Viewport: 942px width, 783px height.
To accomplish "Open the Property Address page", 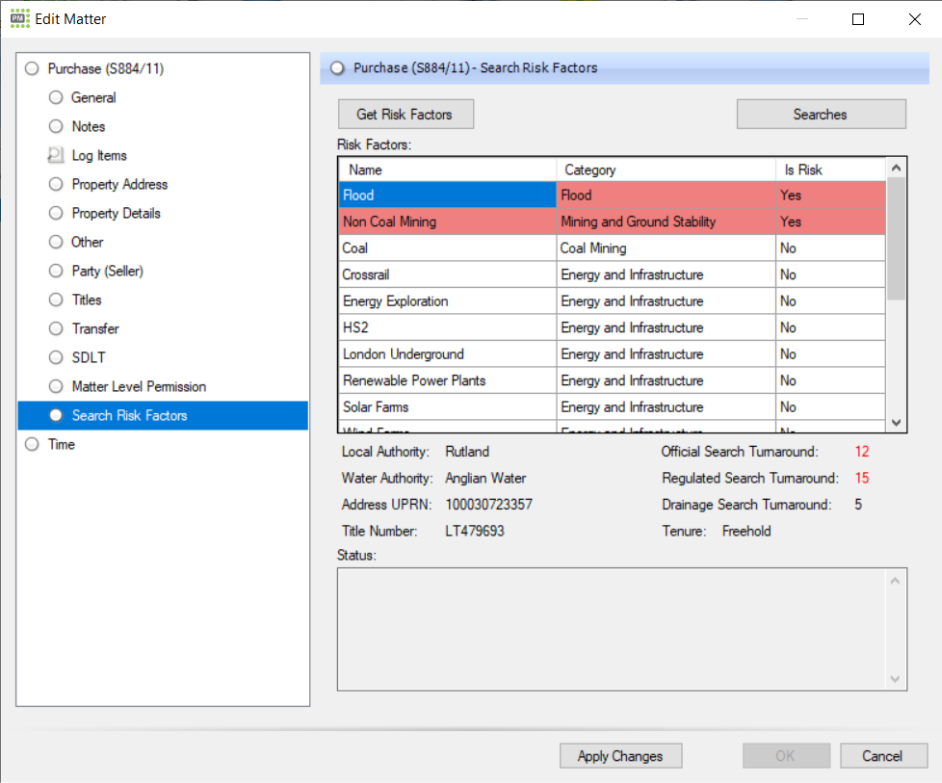I will point(117,184).
